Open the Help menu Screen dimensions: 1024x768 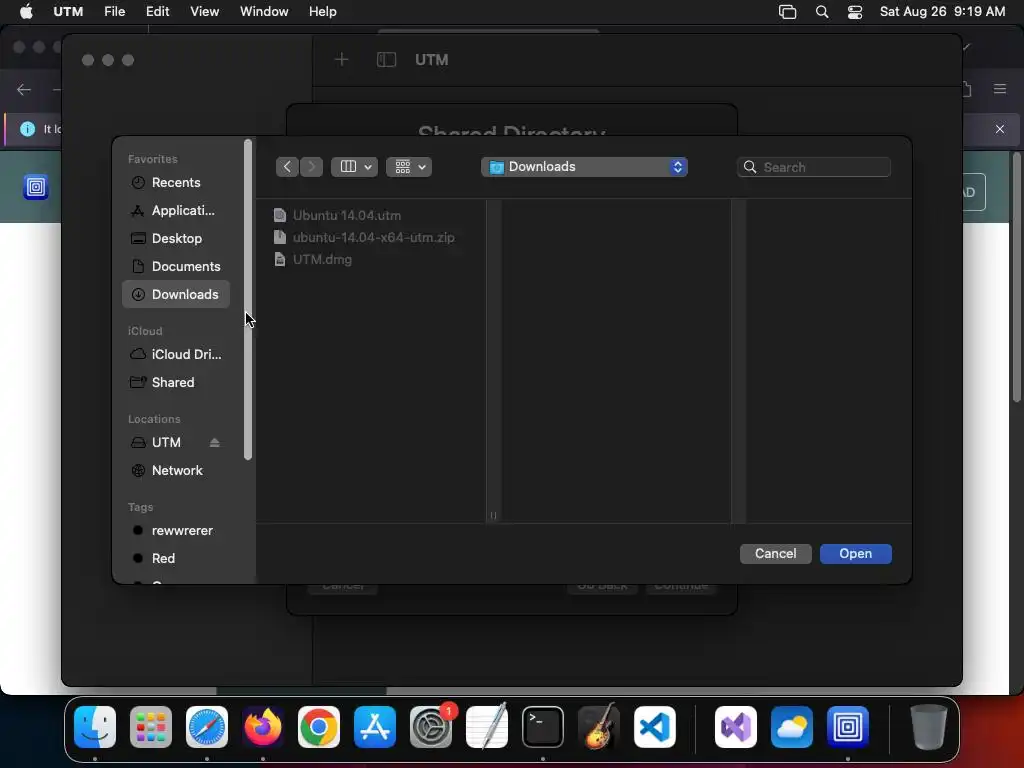tap(323, 12)
